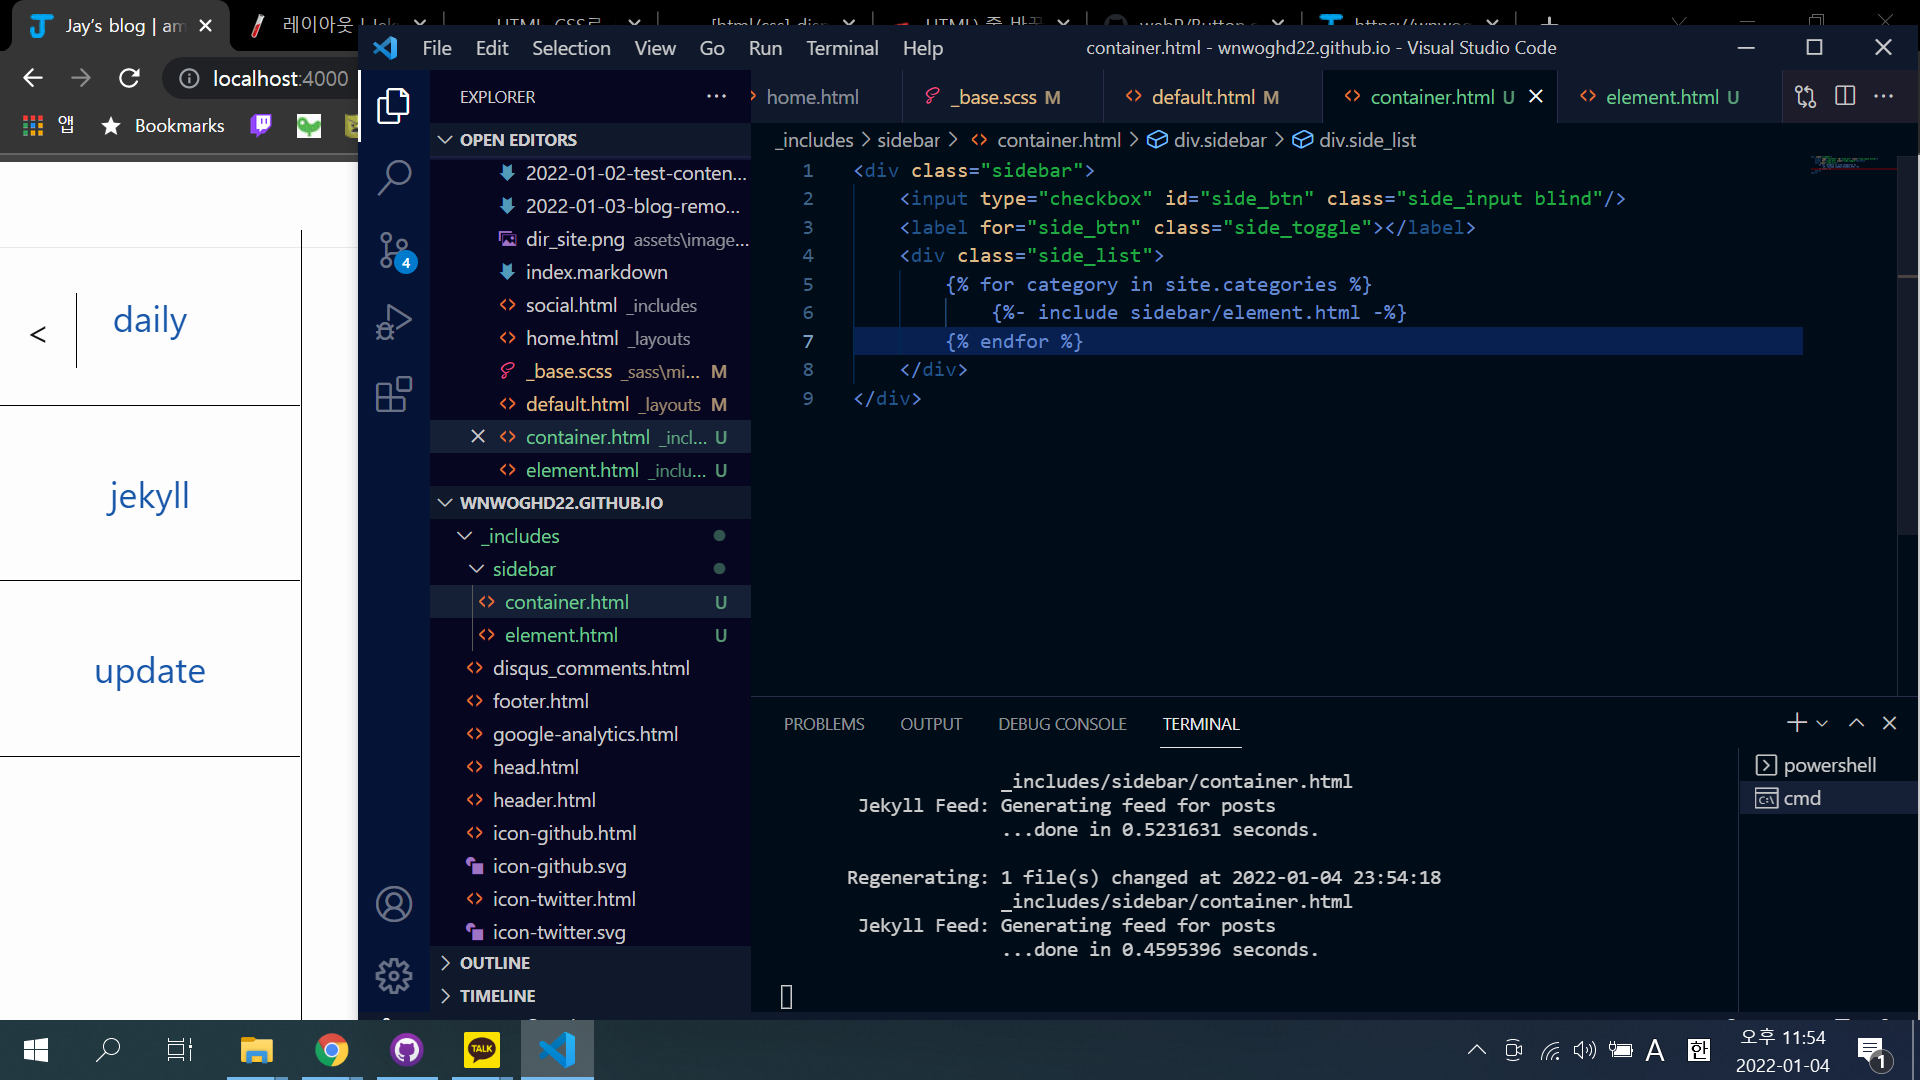Switch to the Output panel tab
The width and height of the screenshot is (1920, 1080).
click(x=931, y=724)
